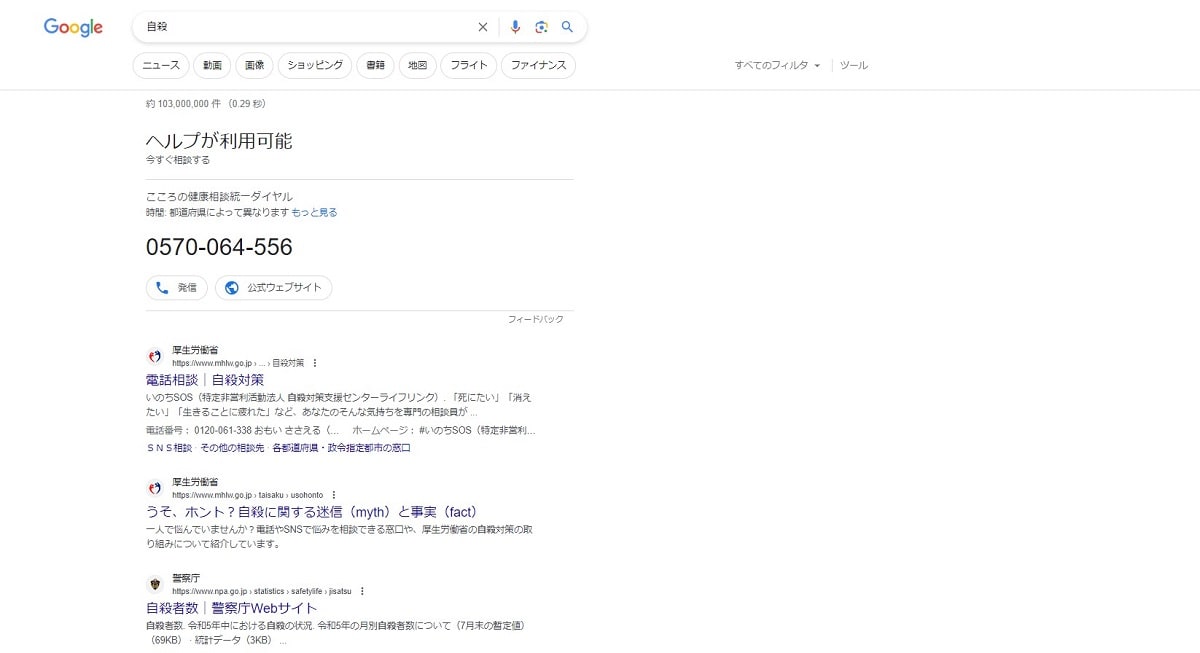Viewport: 1200px width, 653px height.
Task: Open the すべてのフィルタ dropdown
Action: pyautogui.click(x=777, y=65)
